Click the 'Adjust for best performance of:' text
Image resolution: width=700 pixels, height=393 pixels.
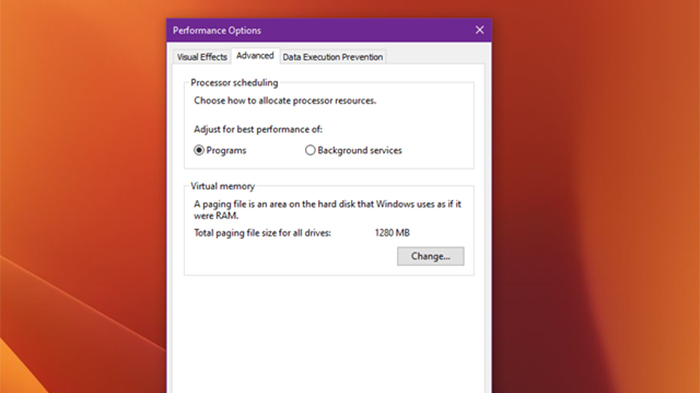pos(258,129)
